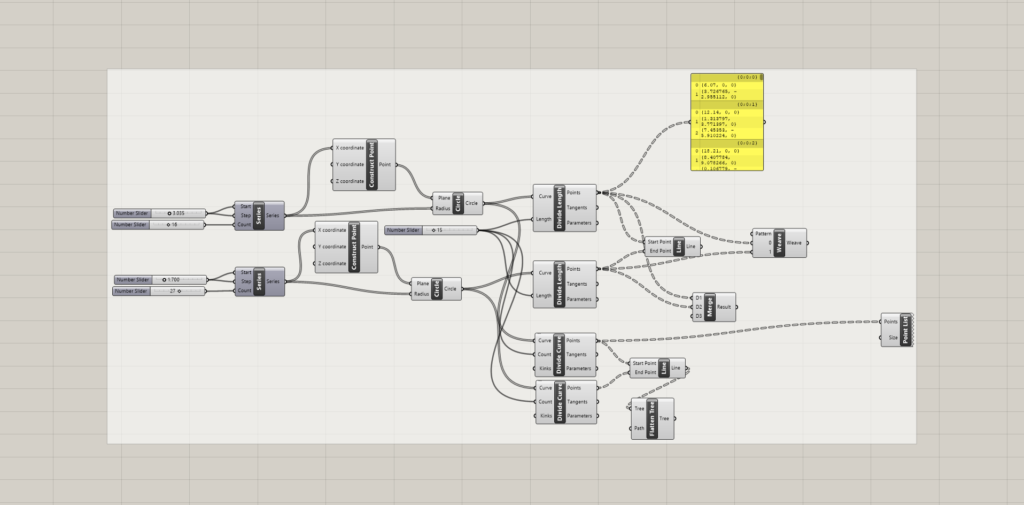Click the Weave output grip label
The image size is (1024, 505).
tap(793, 243)
